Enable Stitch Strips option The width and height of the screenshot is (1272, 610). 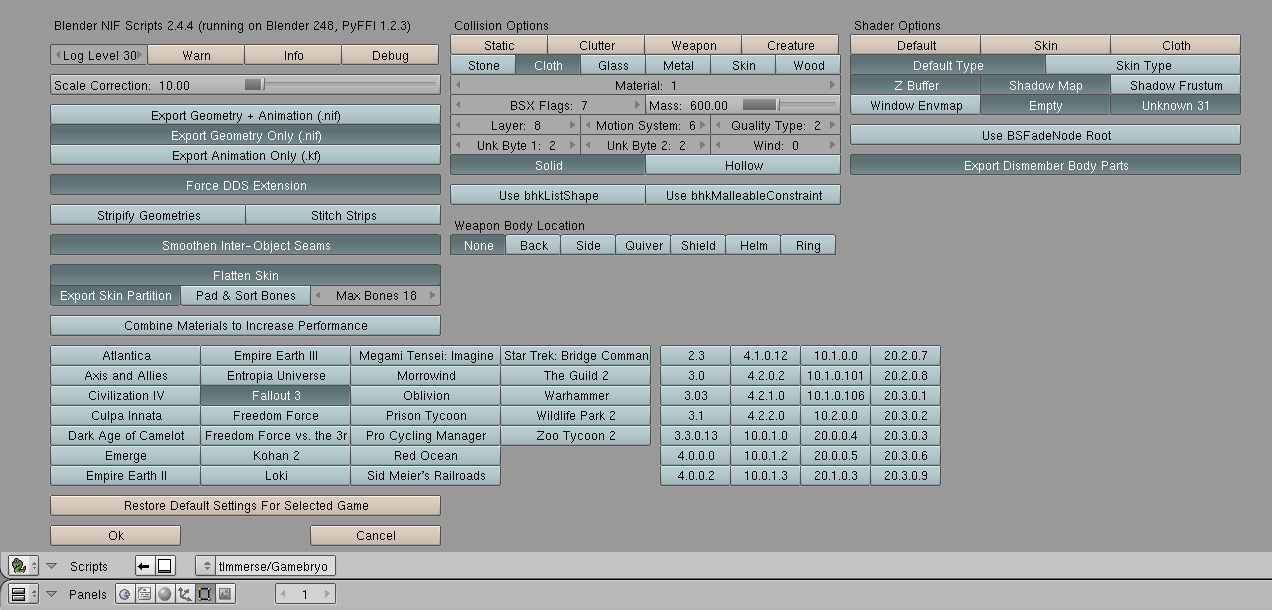pyautogui.click(x=343, y=215)
